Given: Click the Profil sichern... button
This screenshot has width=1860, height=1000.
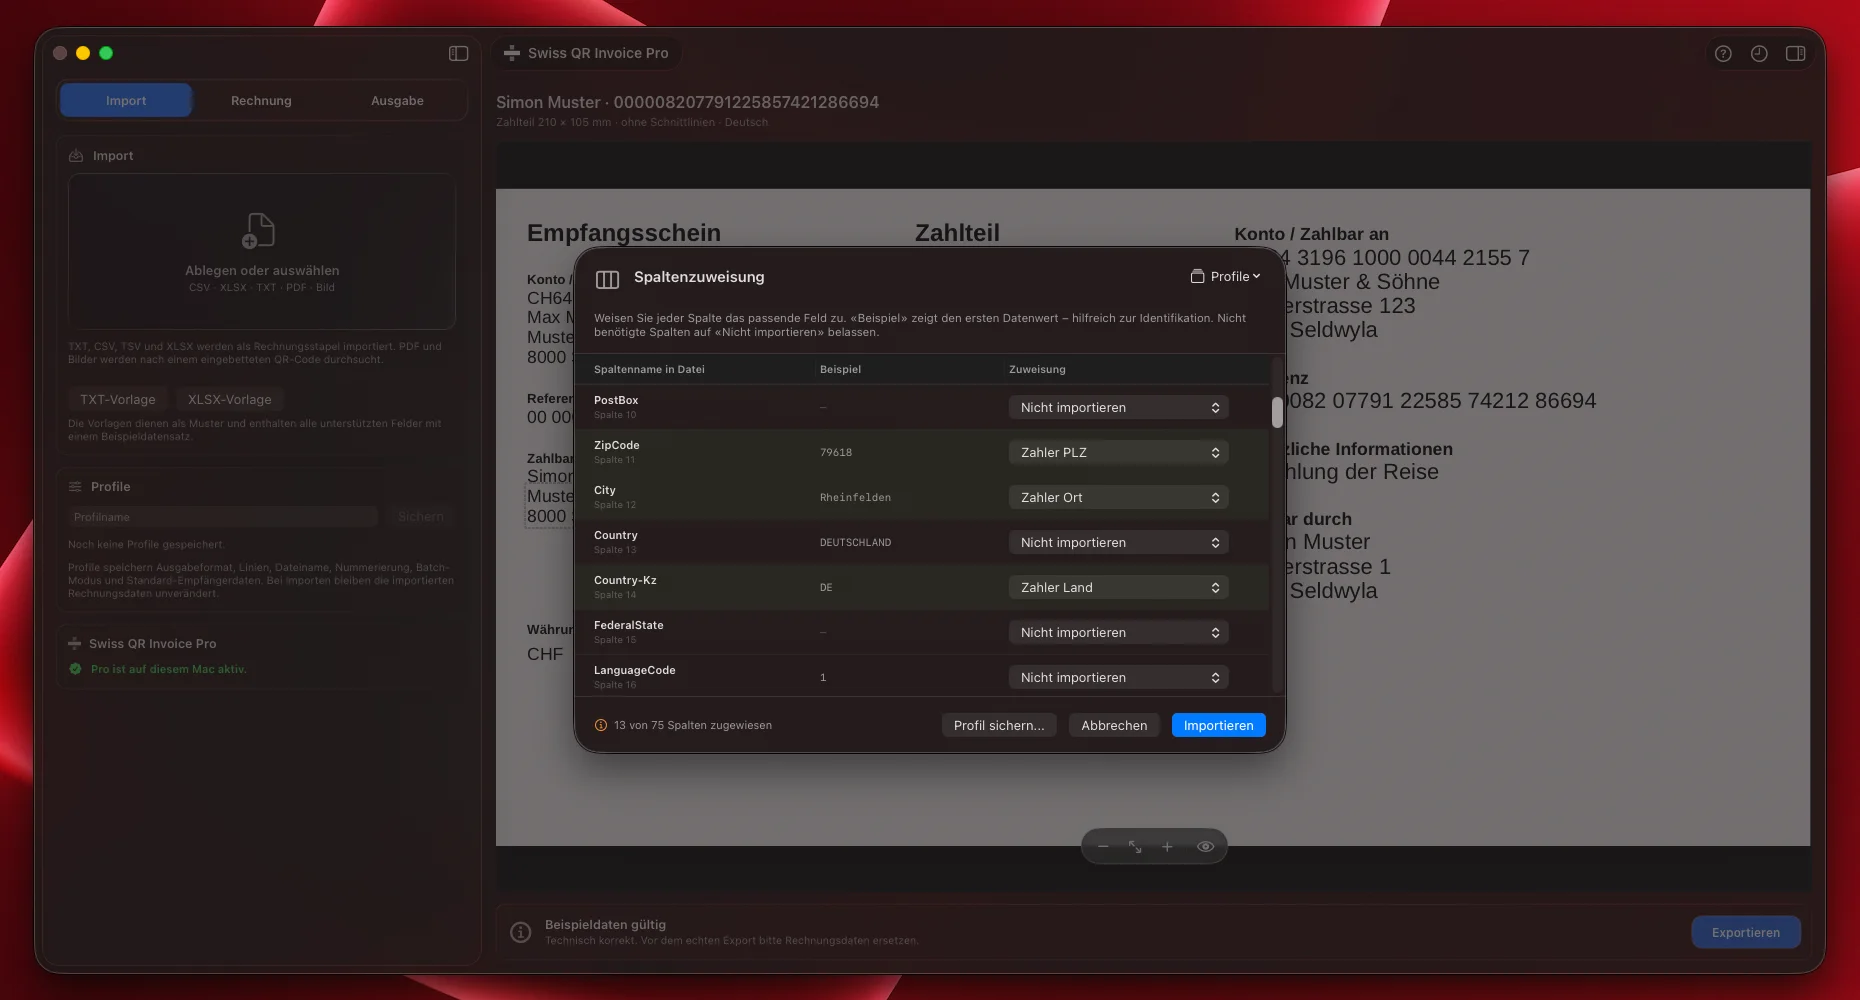Looking at the screenshot, I should tap(998, 725).
